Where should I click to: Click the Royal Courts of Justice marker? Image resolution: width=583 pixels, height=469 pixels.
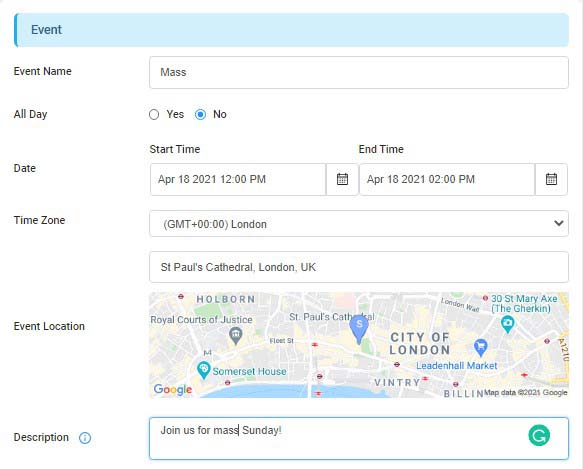point(236,335)
